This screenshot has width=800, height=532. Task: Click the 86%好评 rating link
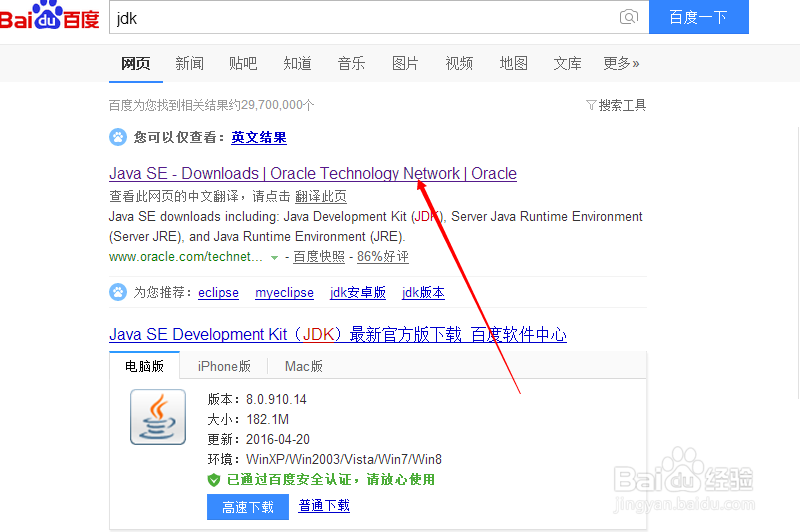click(383, 257)
